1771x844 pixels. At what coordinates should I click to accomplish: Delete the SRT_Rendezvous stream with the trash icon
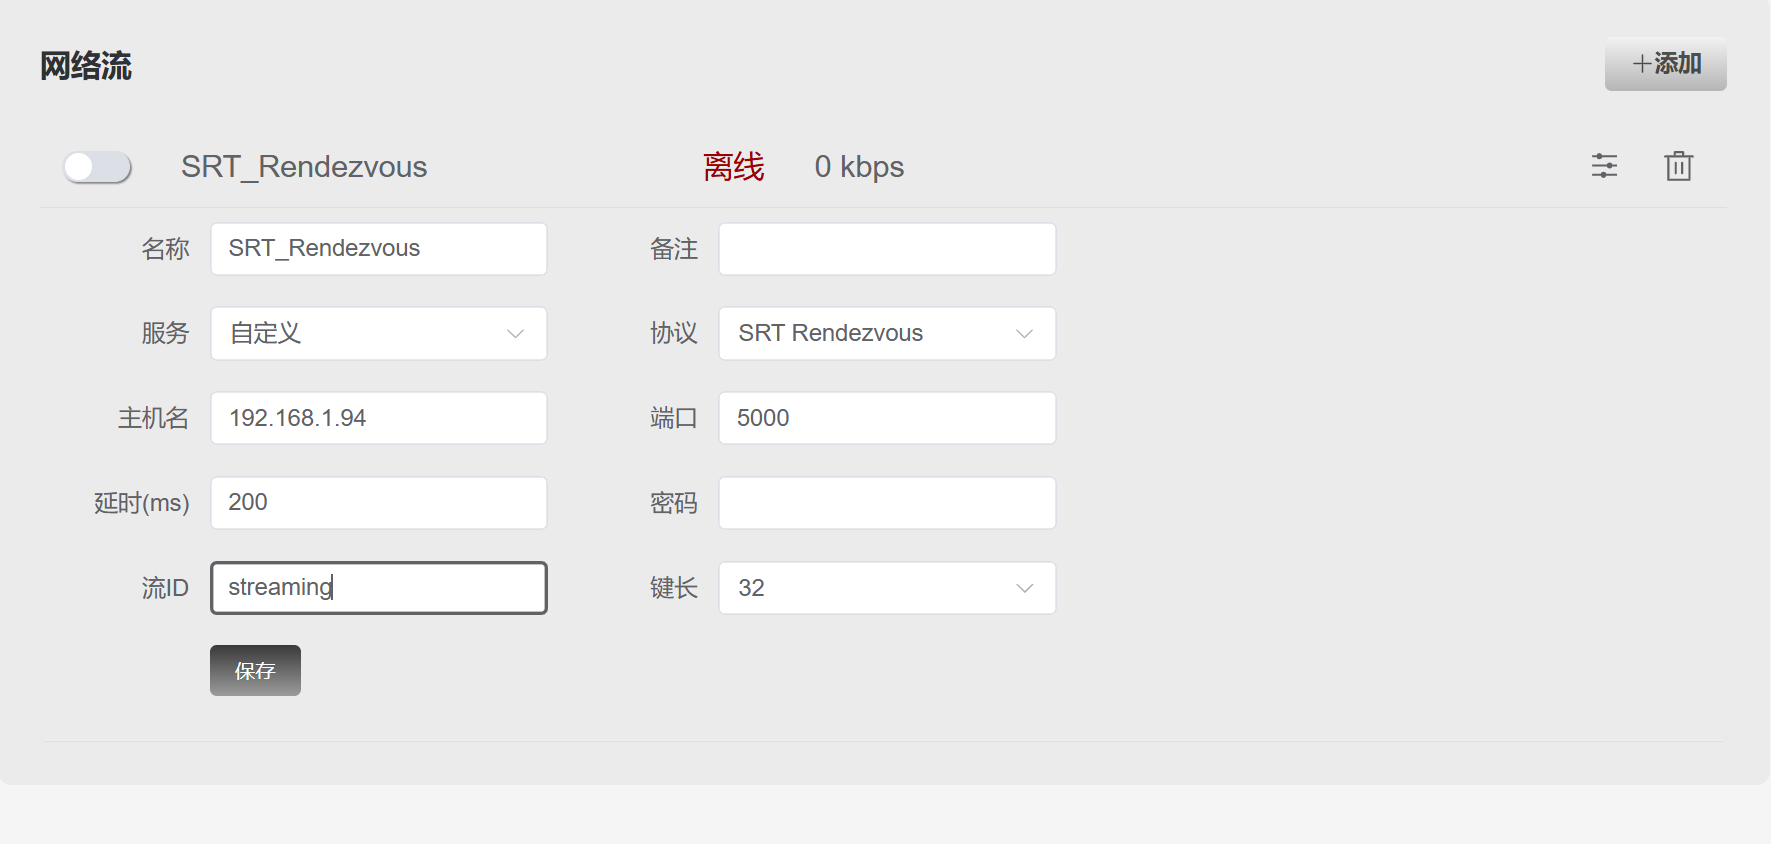point(1678,166)
